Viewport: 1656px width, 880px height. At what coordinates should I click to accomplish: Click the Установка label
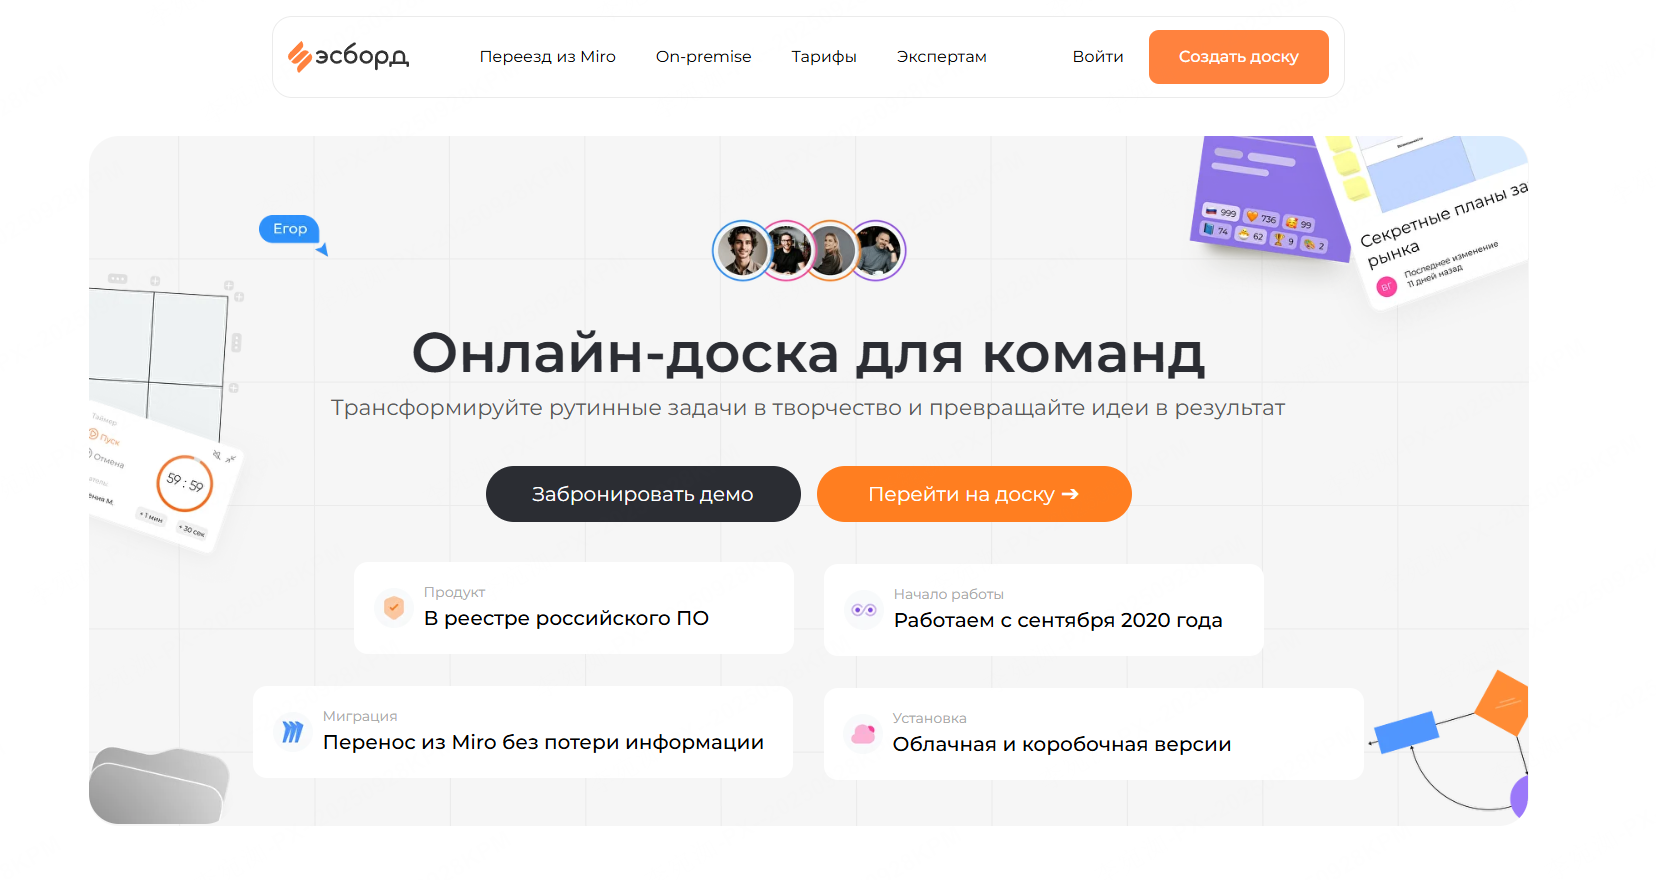(929, 718)
